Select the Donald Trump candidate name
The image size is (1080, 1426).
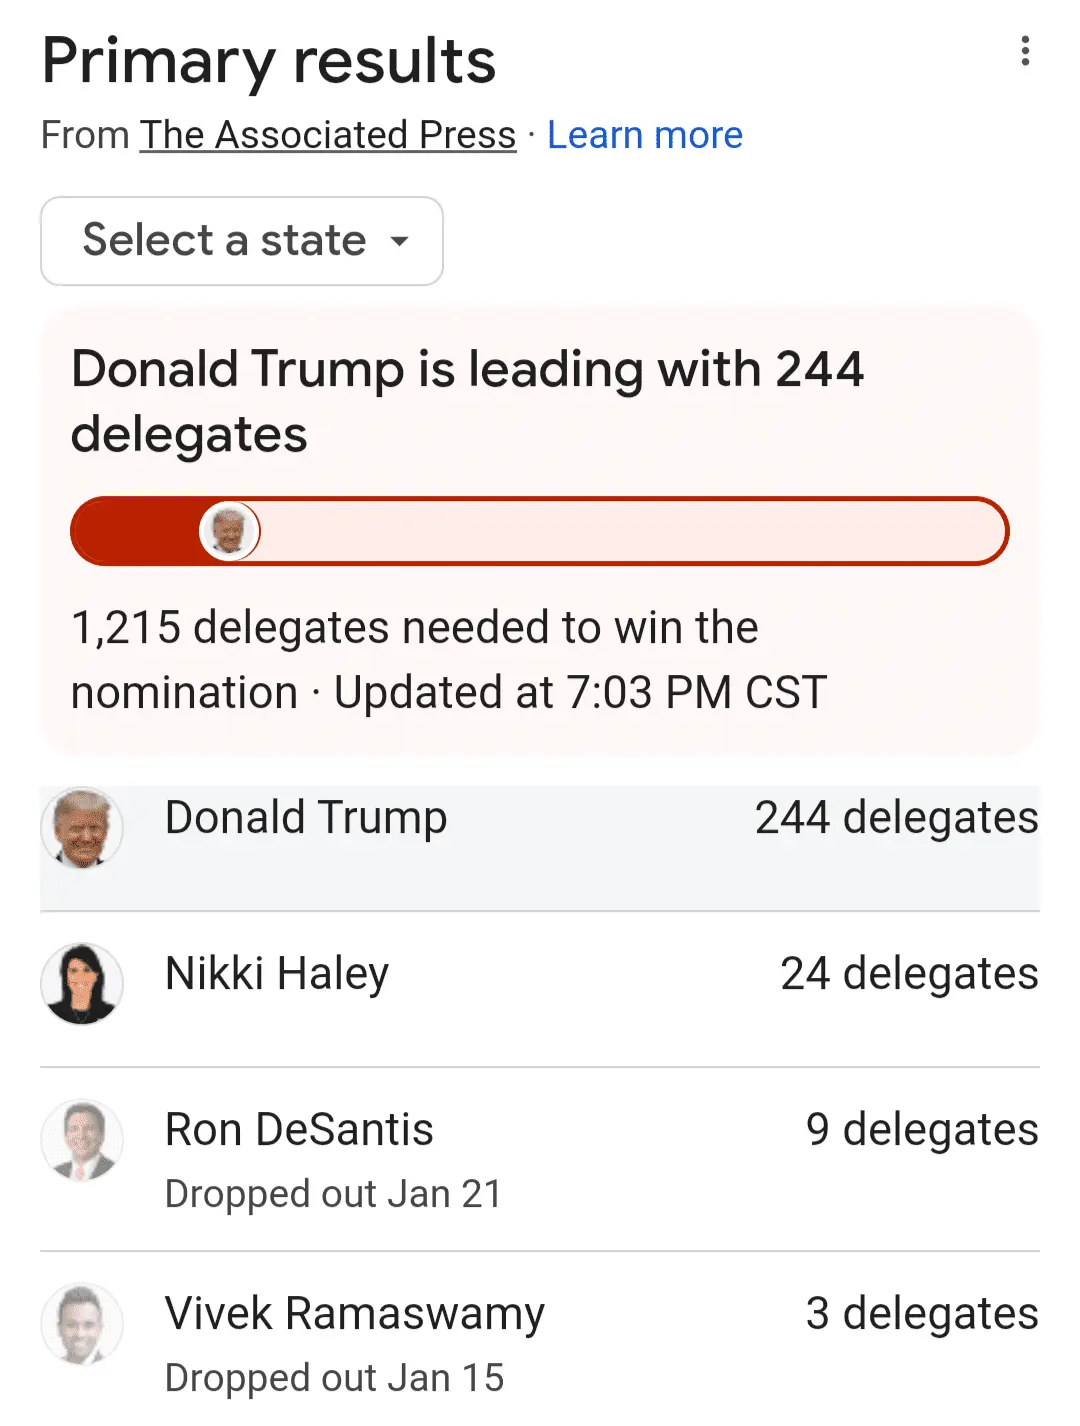tap(306, 818)
